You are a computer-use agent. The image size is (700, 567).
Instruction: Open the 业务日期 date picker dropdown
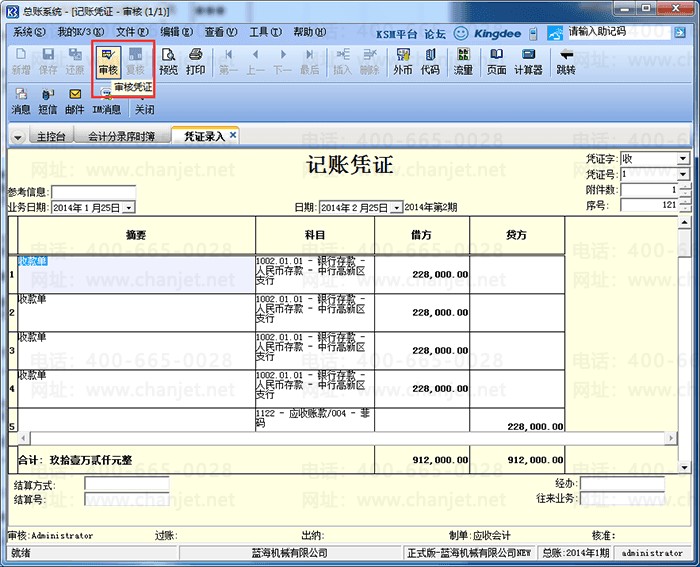click(x=128, y=208)
